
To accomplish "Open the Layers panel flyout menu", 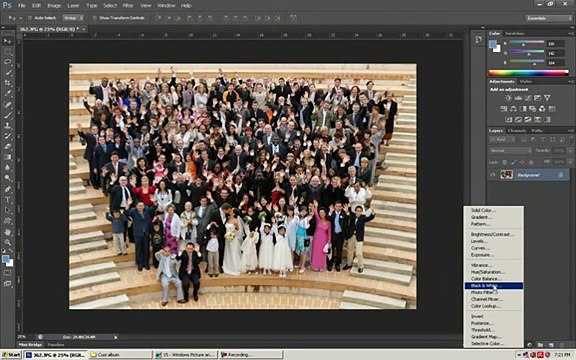I will (570, 130).
